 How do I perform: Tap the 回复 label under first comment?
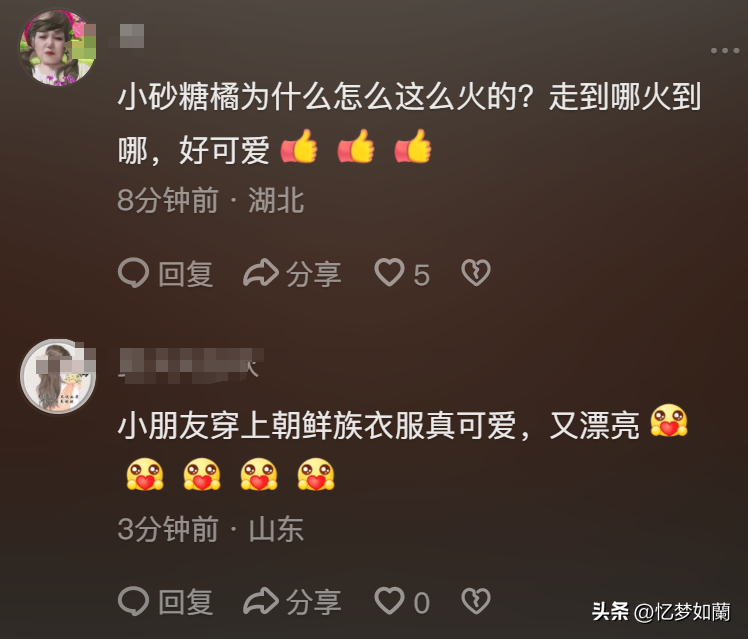(186, 274)
